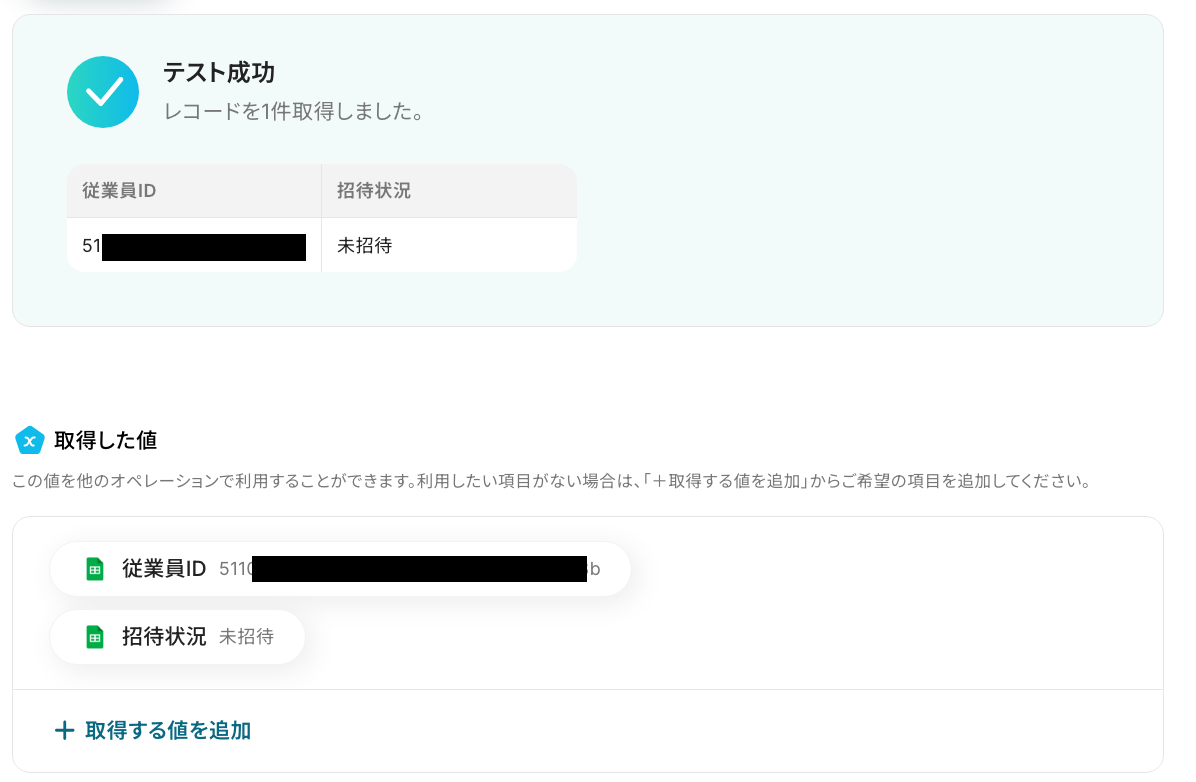Click the Google Sheets icon next to 従業員ID
1196x782 pixels.
click(x=95, y=569)
